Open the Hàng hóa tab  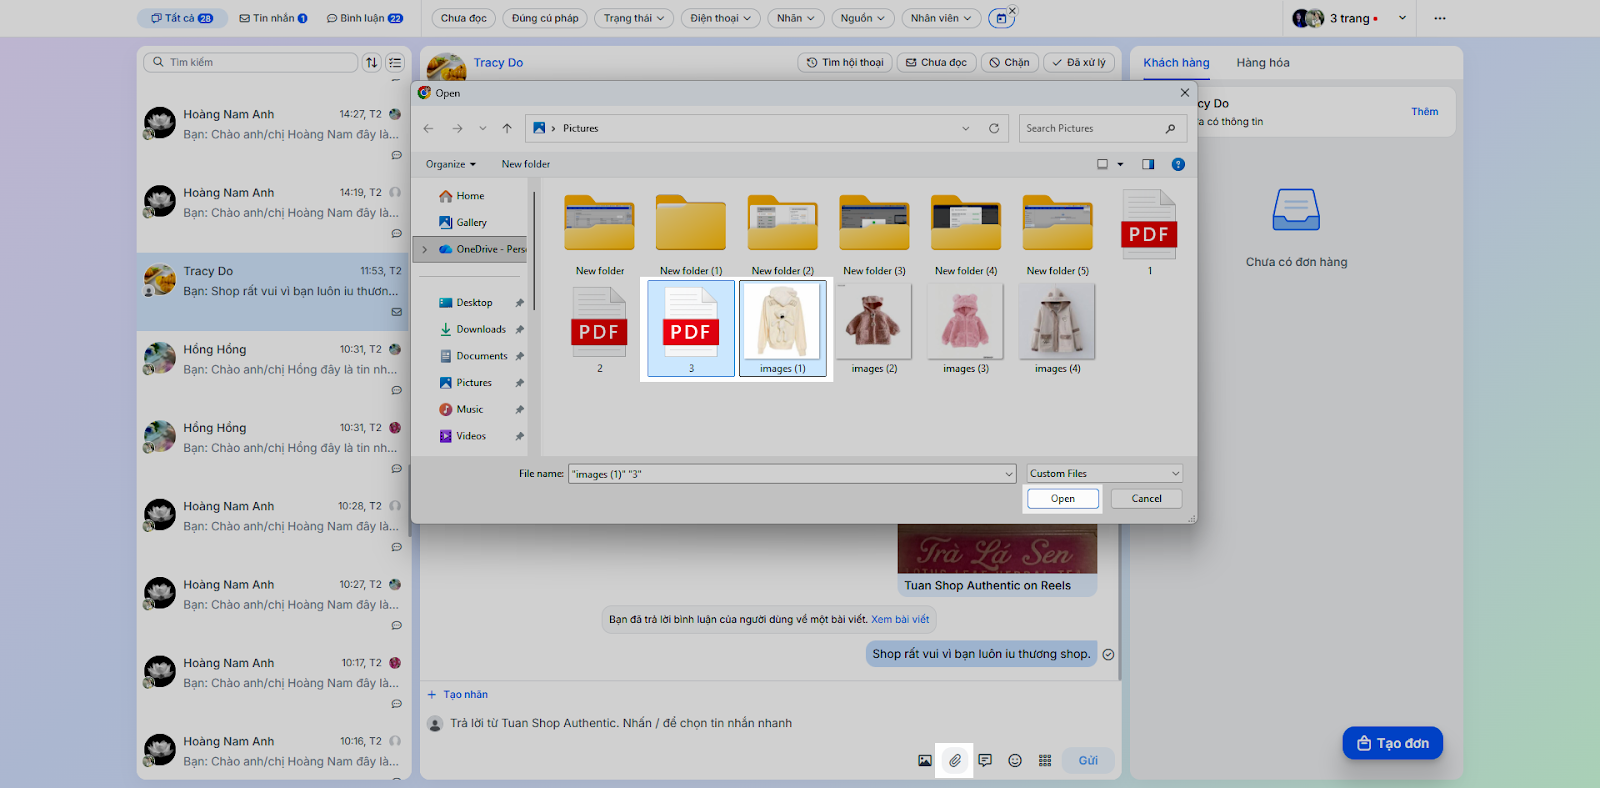1263,62
